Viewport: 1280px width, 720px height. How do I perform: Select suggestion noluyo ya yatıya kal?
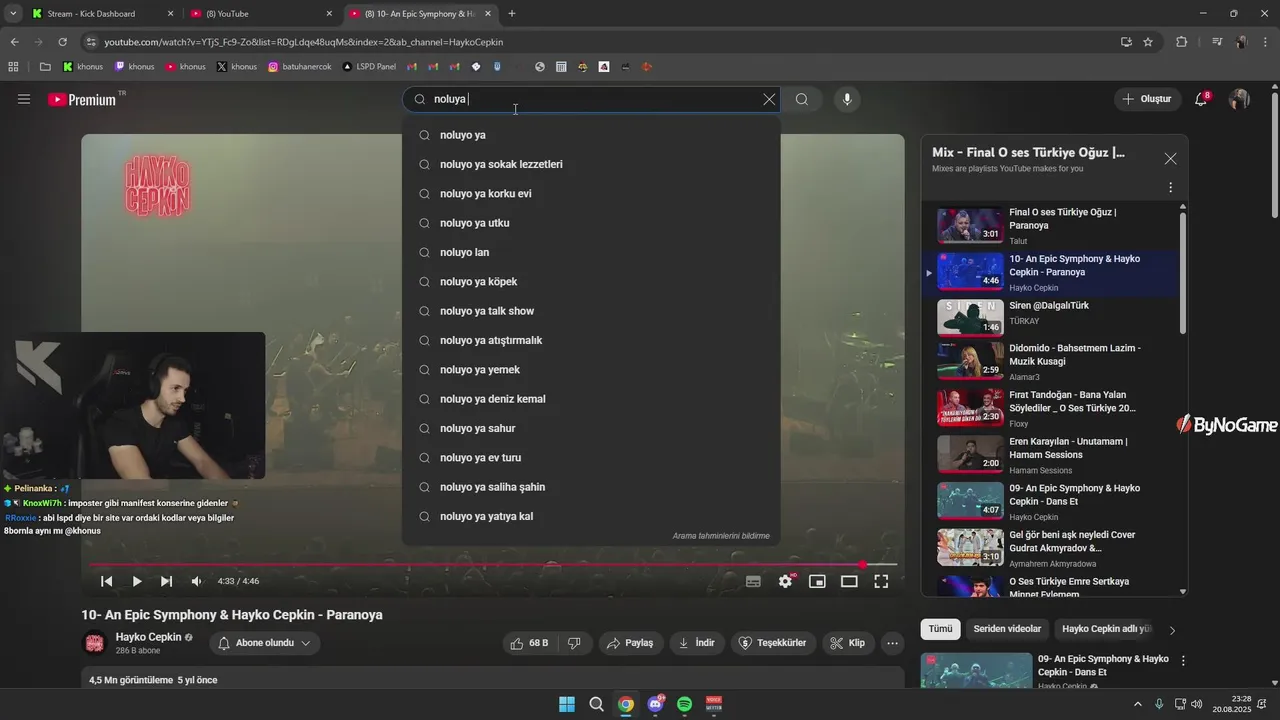(x=591, y=516)
